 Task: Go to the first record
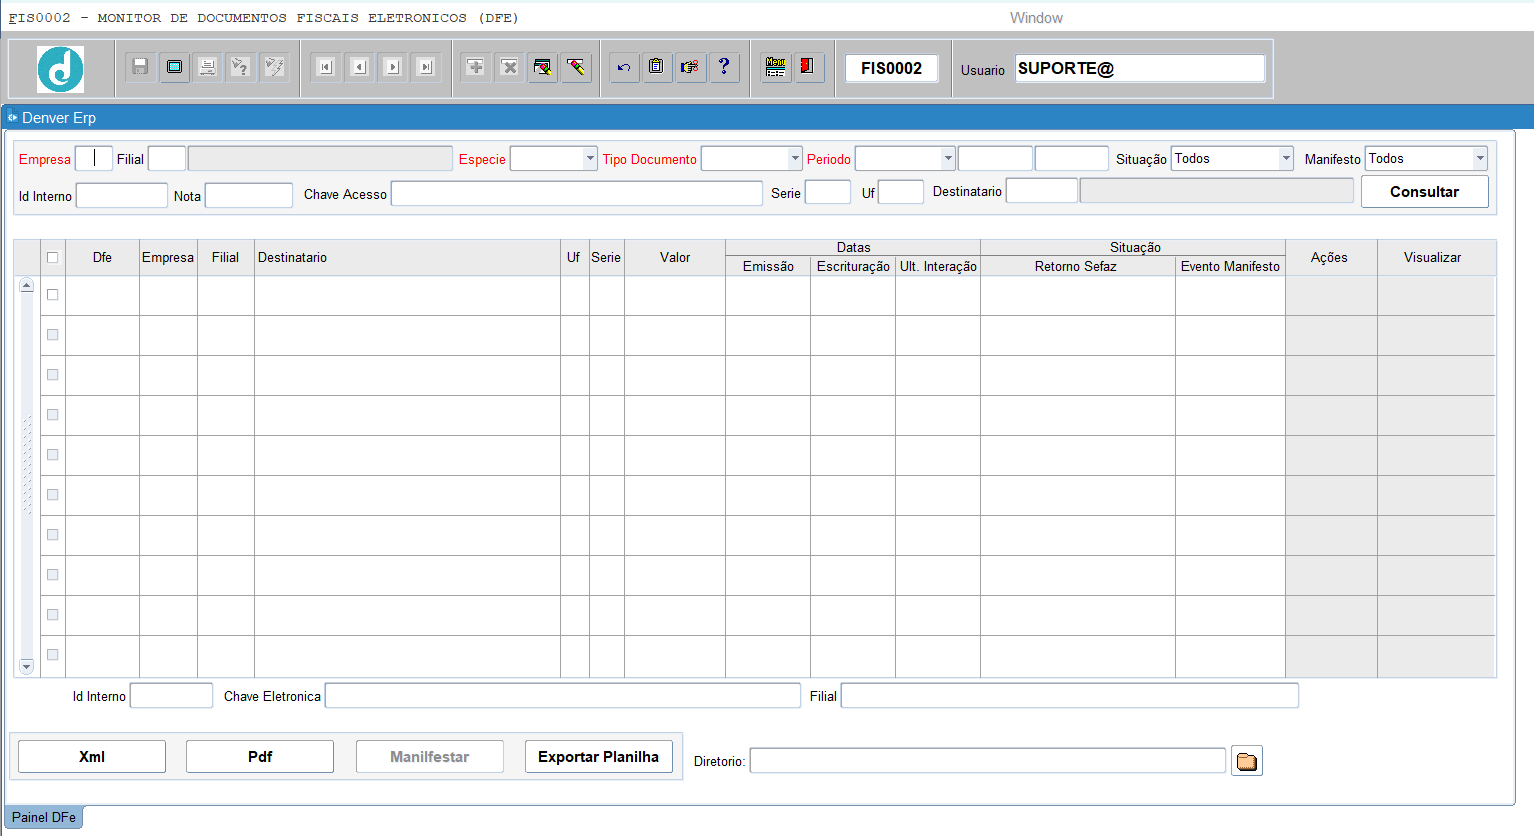pos(325,67)
